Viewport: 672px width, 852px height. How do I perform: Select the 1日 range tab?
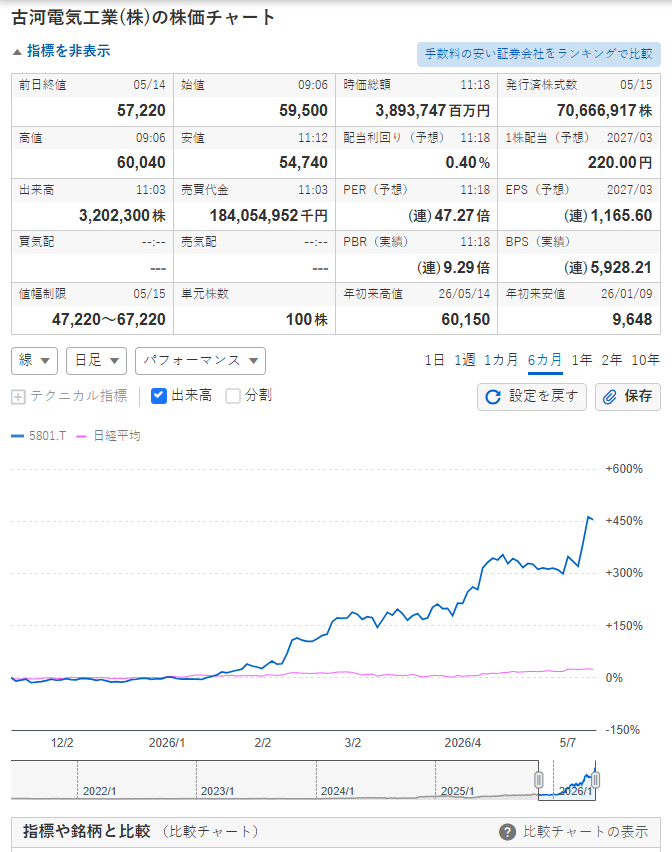[x=434, y=360]
